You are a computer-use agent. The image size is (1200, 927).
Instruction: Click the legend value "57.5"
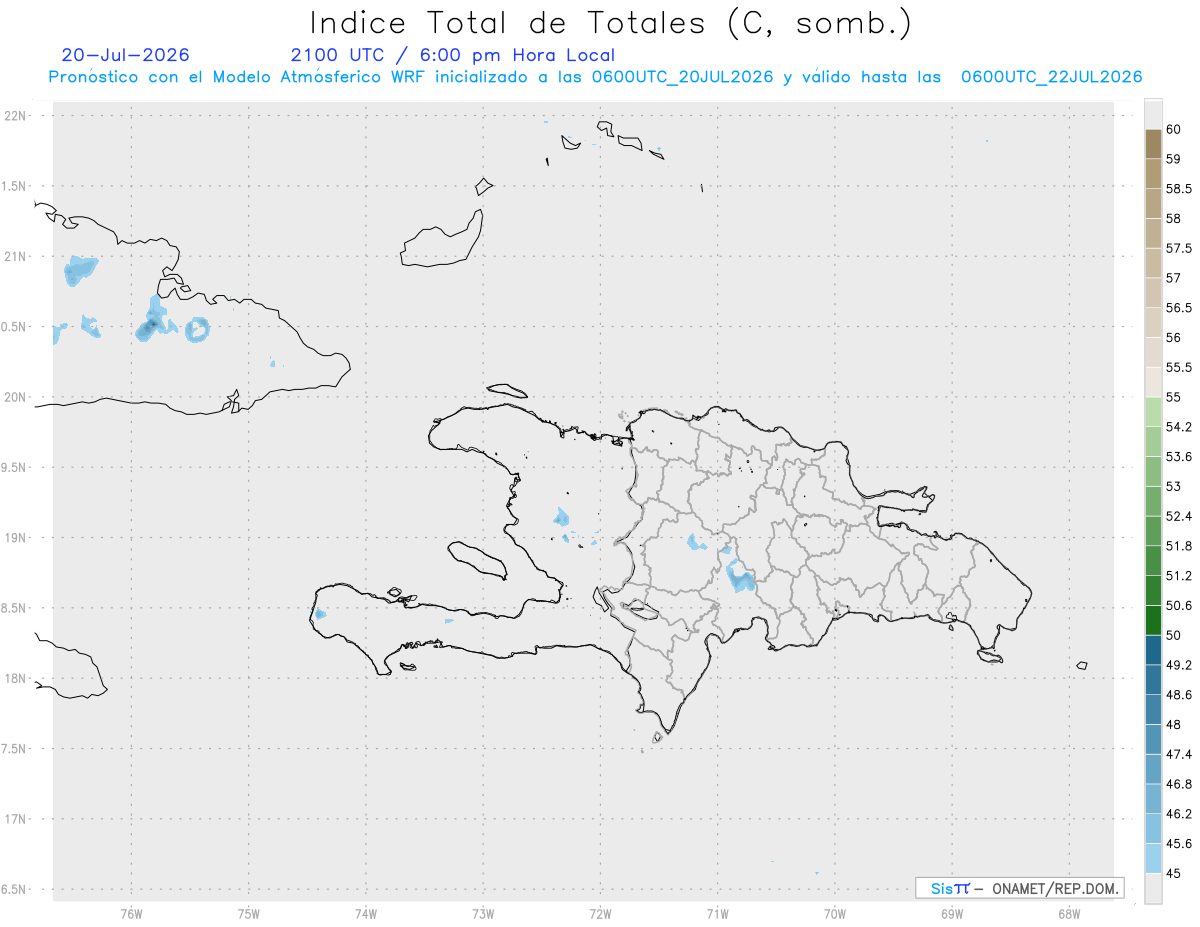click(x=1179, y=248)
